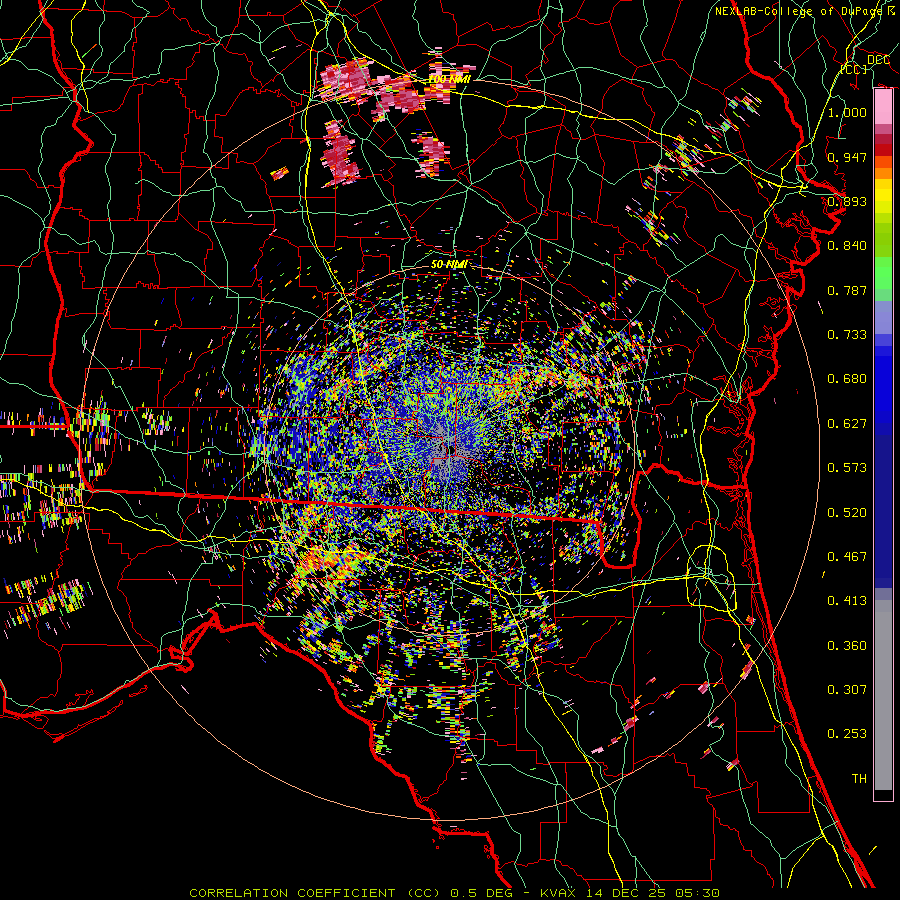Click the 0.253 scale value
Viewport: 900px width, 900px height.
point(847,734)
